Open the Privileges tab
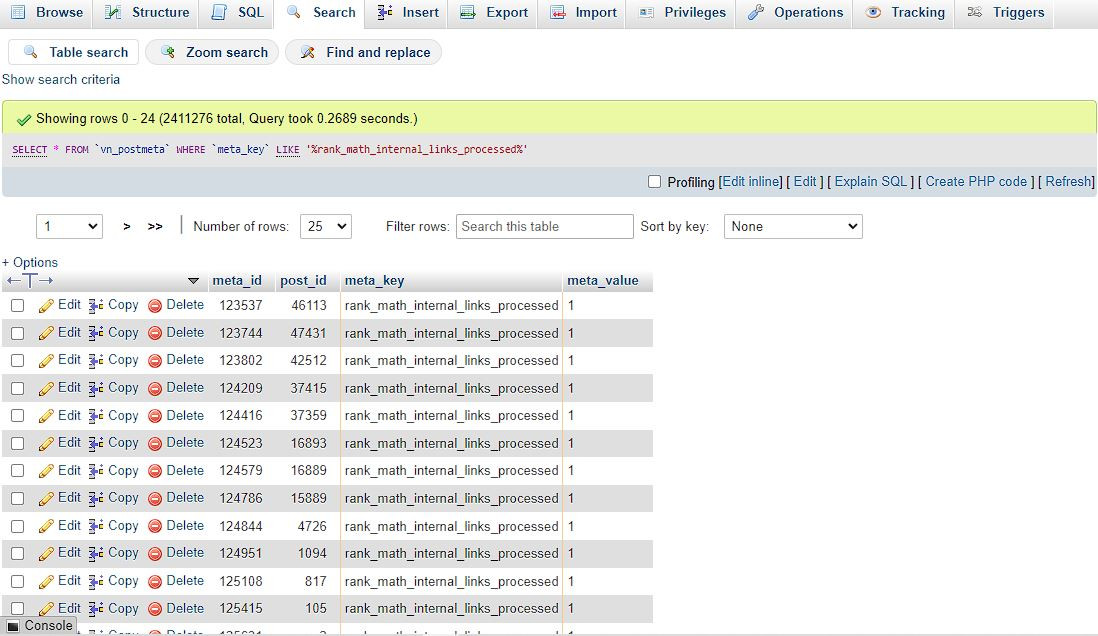The width and height of the screenshot is (1098, 636). tap(682, 13)
